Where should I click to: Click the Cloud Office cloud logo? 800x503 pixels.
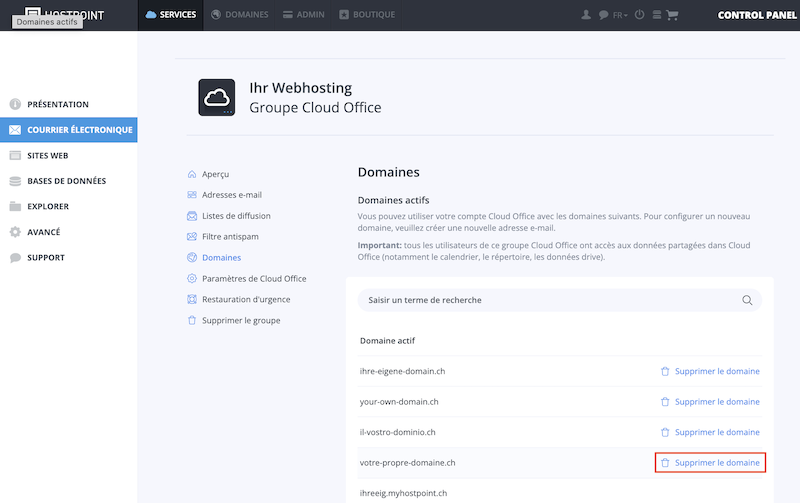217,97
